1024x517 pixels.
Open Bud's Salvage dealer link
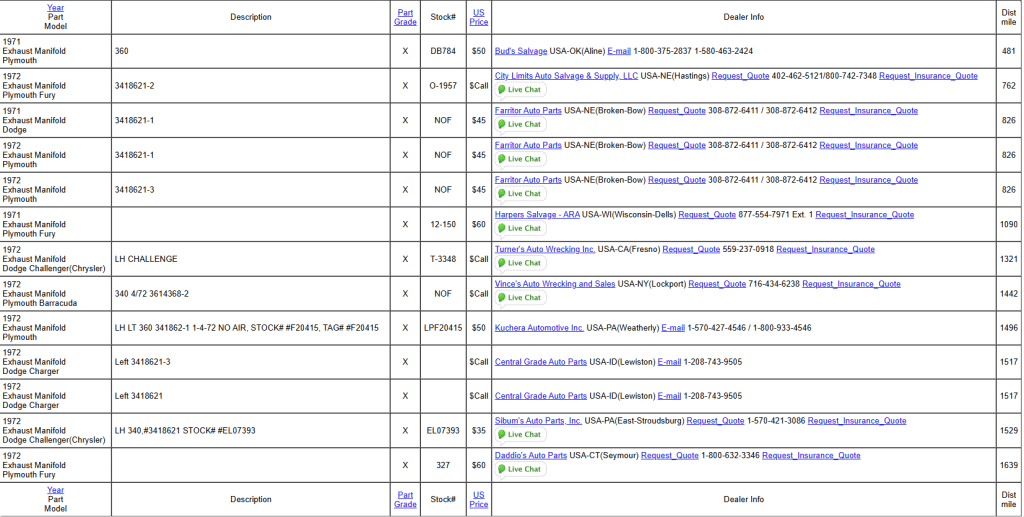(521, 51)
